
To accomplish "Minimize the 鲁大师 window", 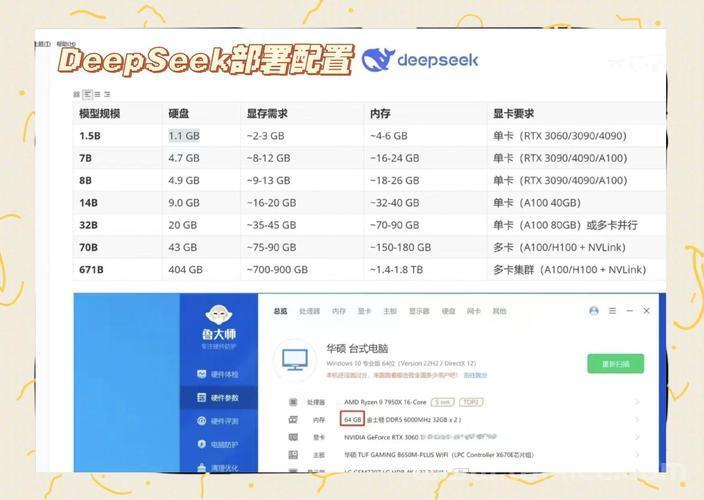I will (x=629, y=311).
